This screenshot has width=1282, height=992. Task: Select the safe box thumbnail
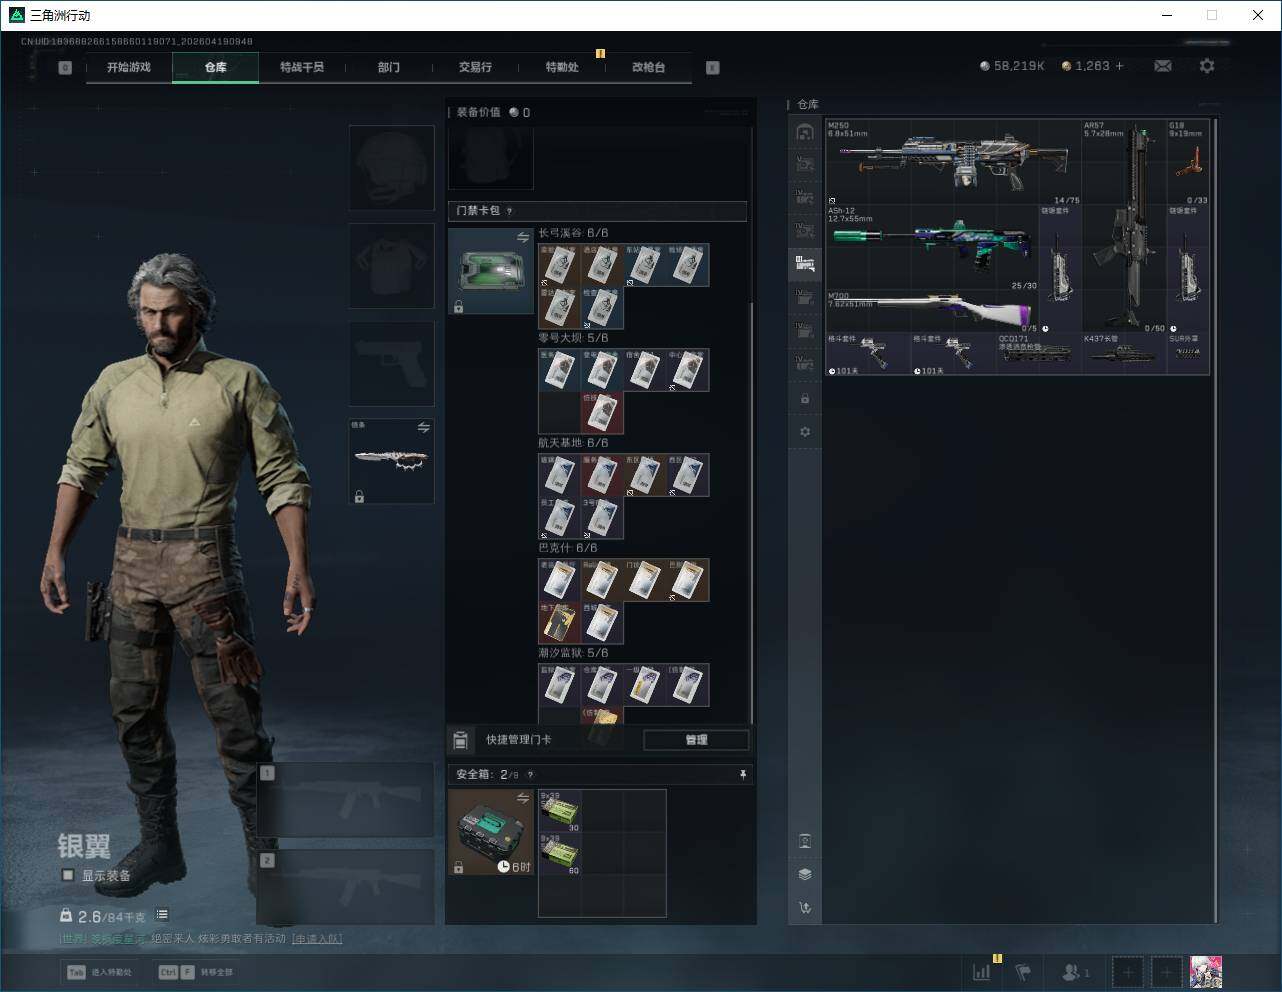tap(491, 832)
